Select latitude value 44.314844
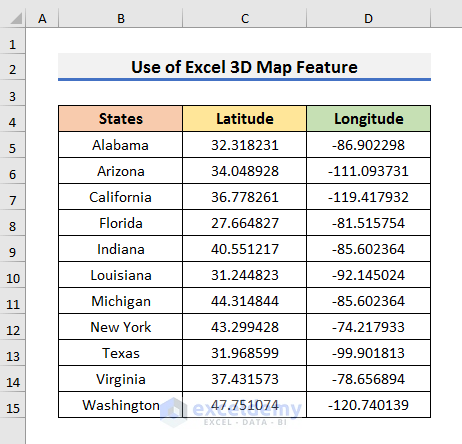This screenshot has width=462, height=444. [245, 301]
